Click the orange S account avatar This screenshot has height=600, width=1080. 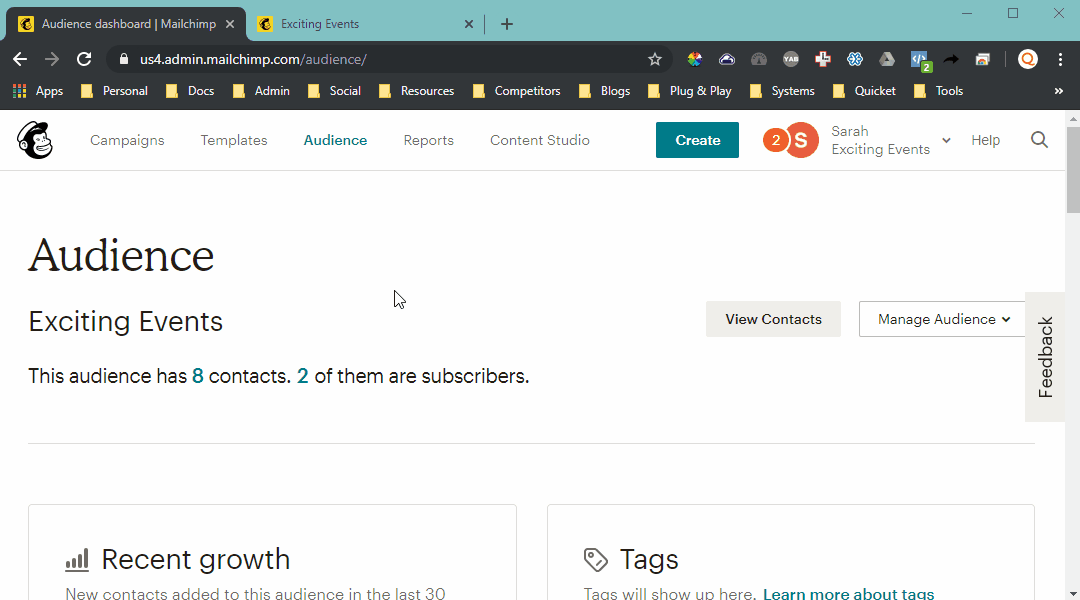point(801,140)
